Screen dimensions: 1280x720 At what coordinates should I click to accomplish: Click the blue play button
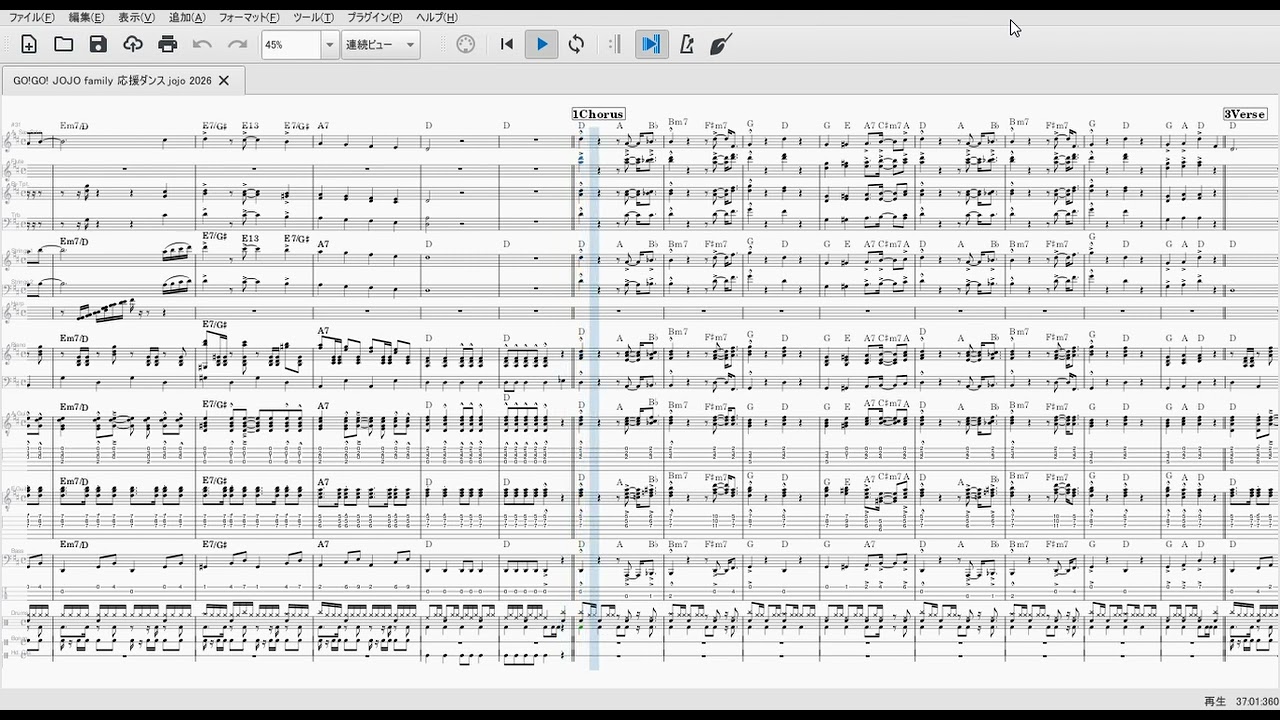tap(542, 44)
